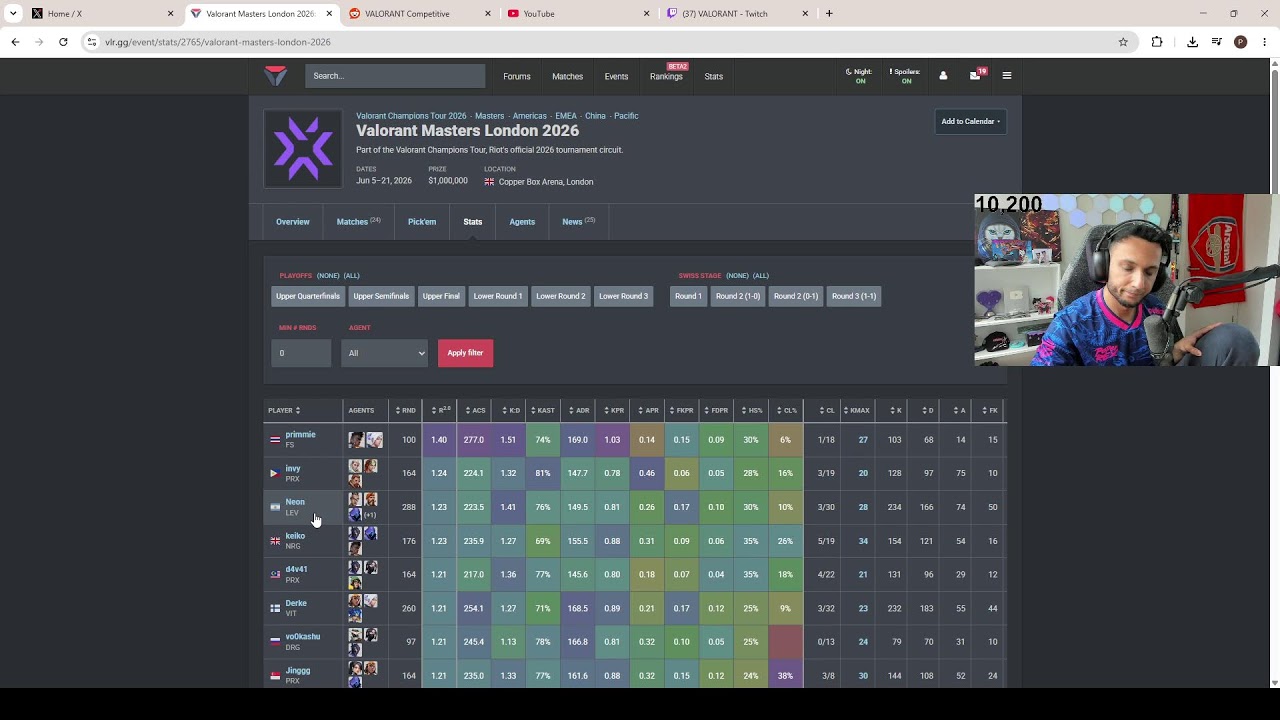Click Jinggg's CL% value 38%
This screenshot has height=720, width=1280.
tap(785, 676)
